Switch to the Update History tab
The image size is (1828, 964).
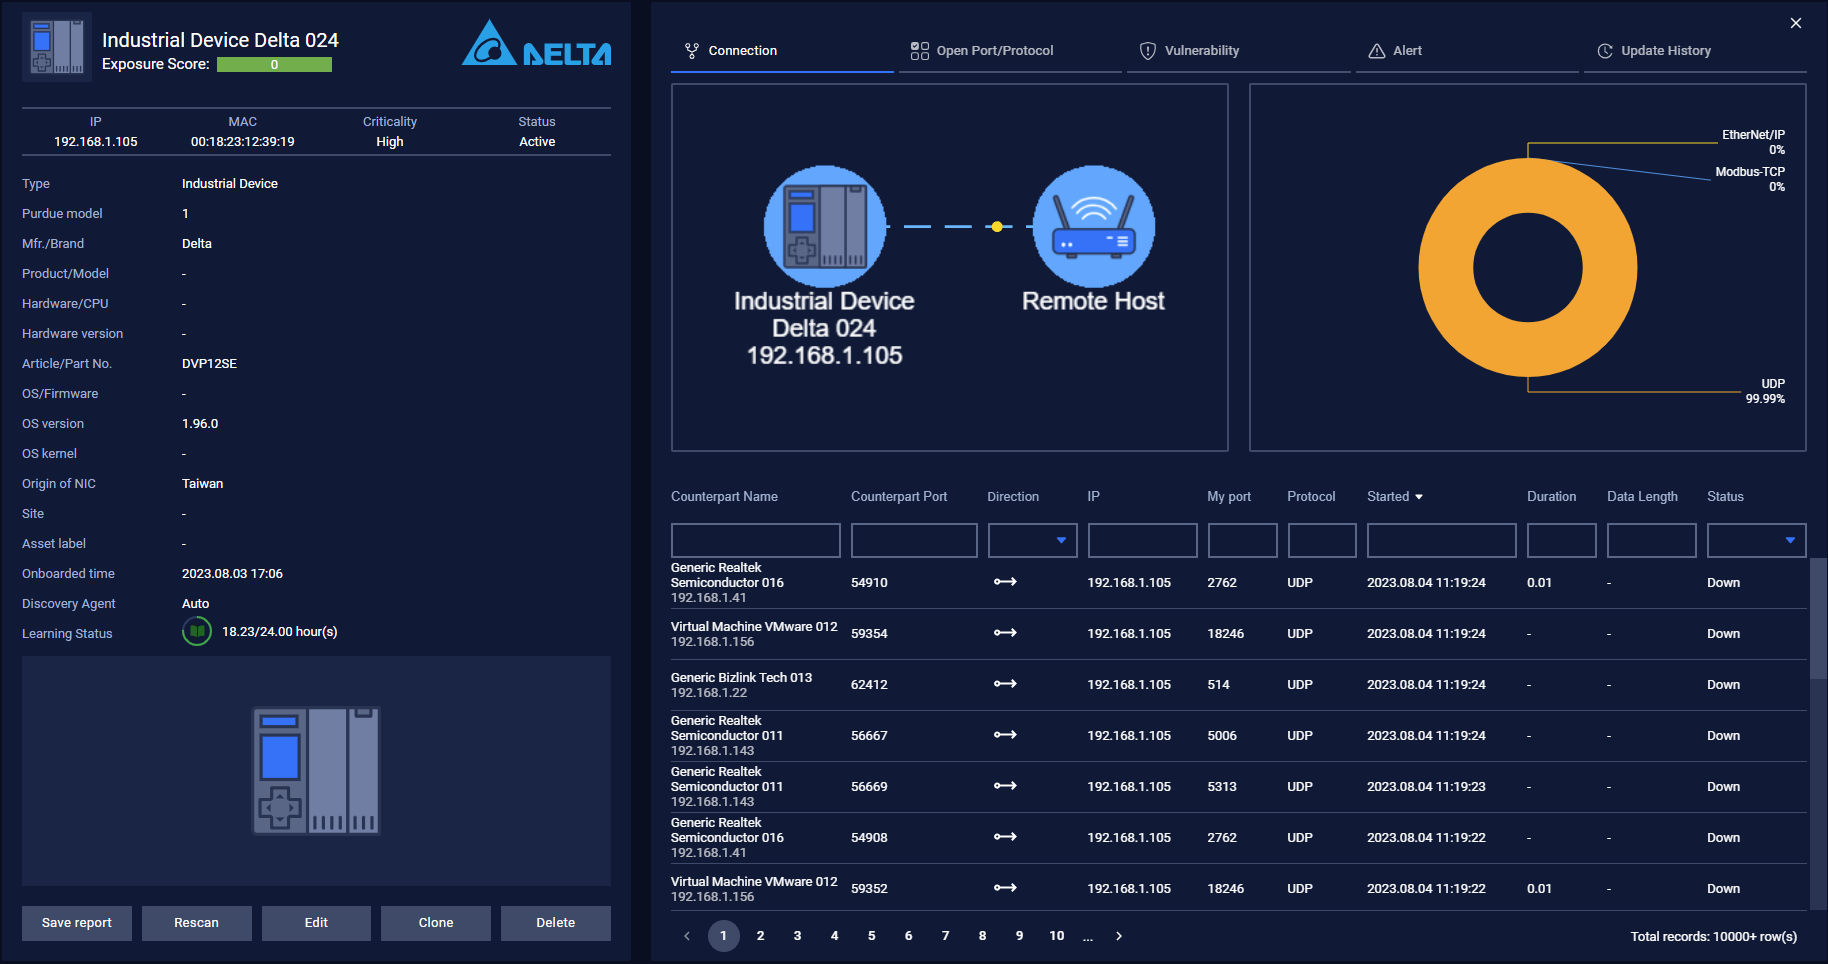pyautogui.click(x=1695, y=51)
